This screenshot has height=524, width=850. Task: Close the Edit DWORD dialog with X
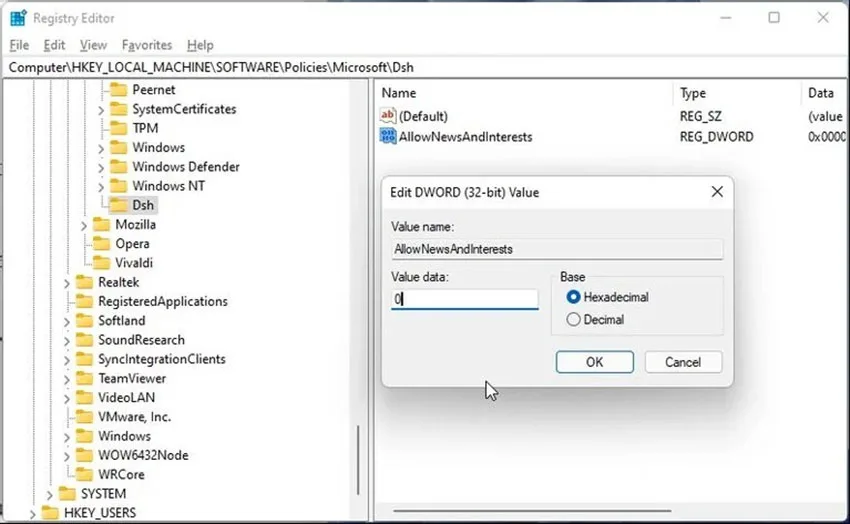click(717, 192)
